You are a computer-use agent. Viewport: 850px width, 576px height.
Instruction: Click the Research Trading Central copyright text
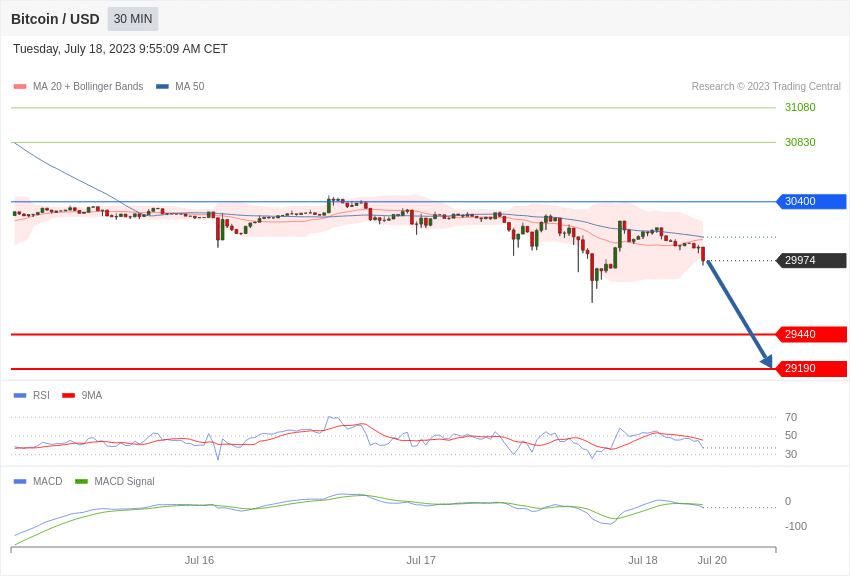point(766,87)
